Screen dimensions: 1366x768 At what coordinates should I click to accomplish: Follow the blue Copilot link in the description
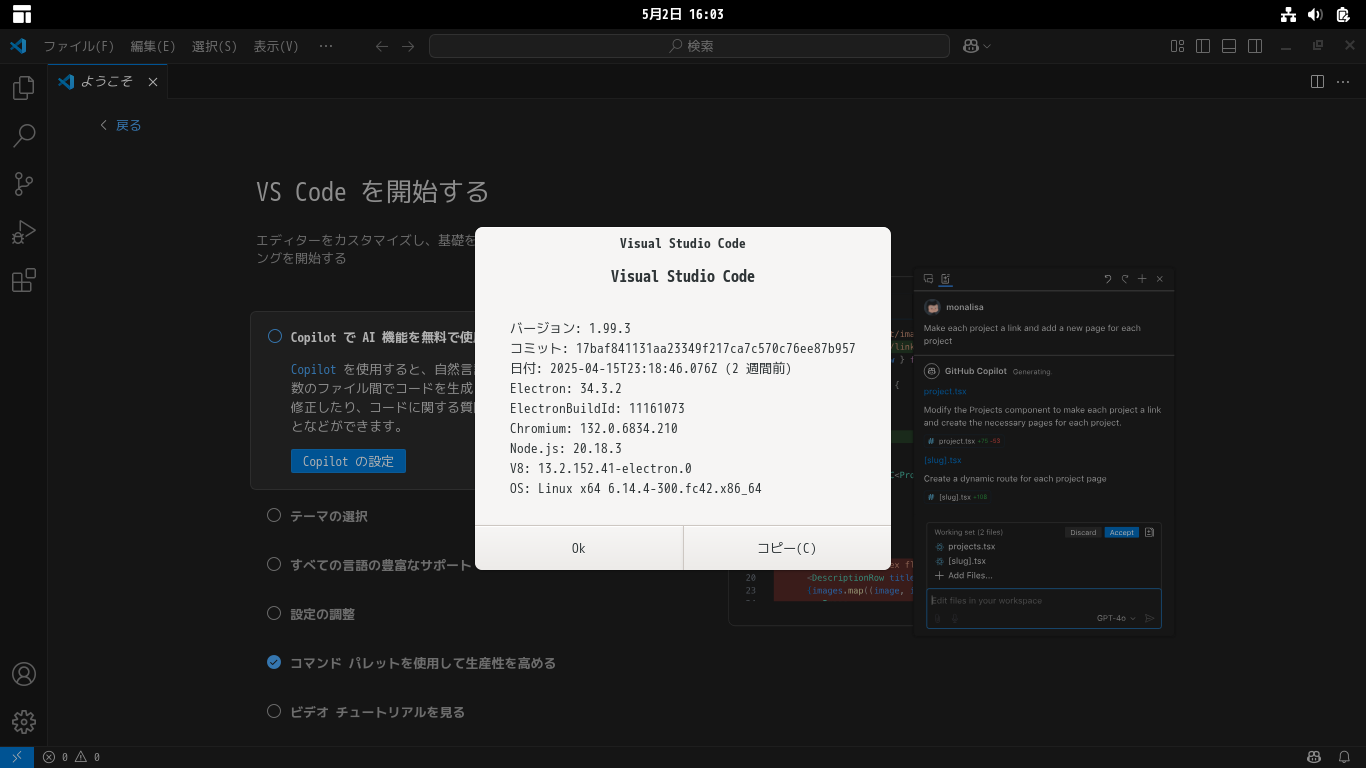tap(313, 369)
